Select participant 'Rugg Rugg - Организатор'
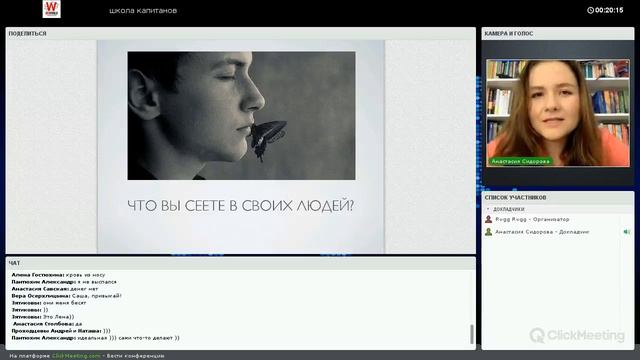 (x=532, y=220)
